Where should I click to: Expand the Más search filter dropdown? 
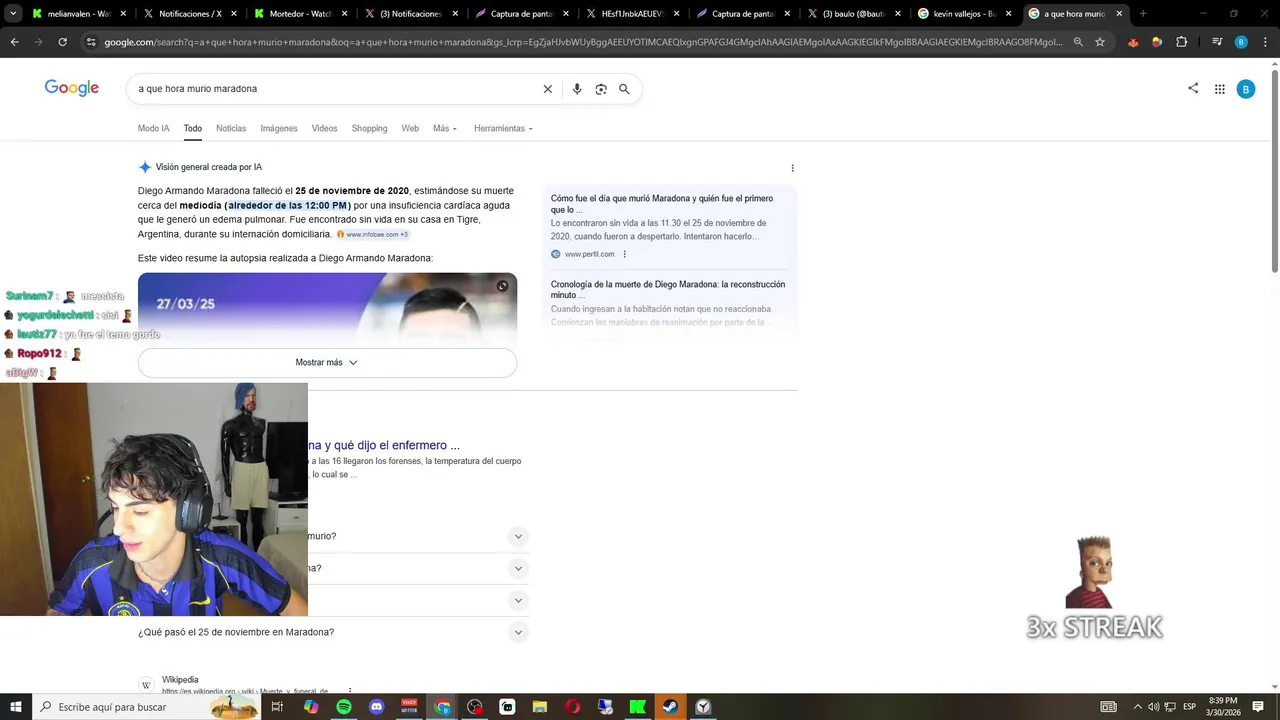(x=445, y=128)
